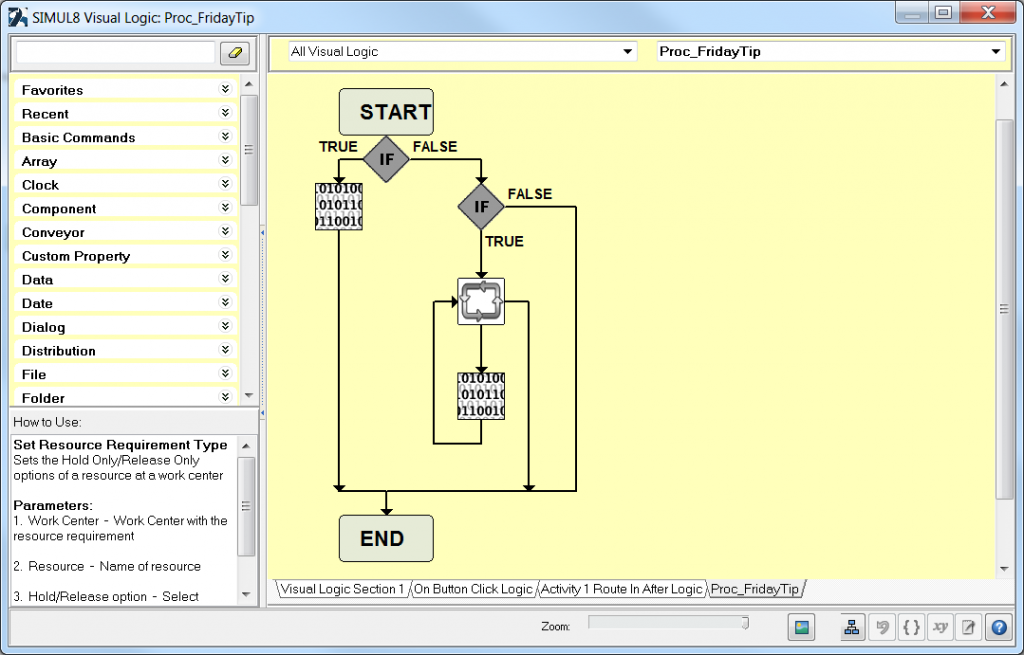Click the 'Zoom:' label
This screenshot has height=655, width=1024.
tap(556, 626)
